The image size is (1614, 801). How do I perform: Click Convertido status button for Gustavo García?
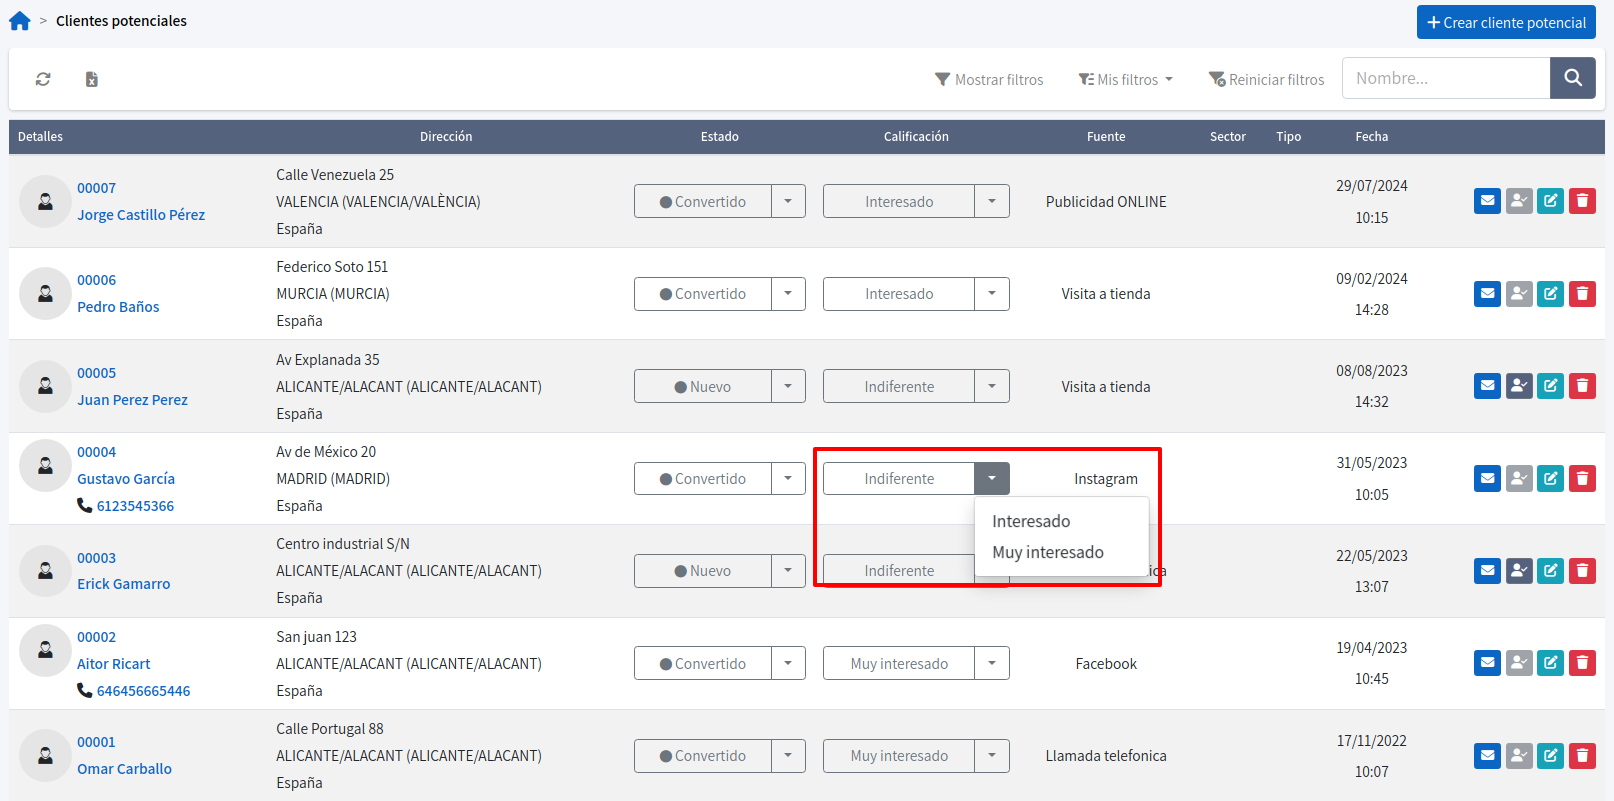point(703,479)
